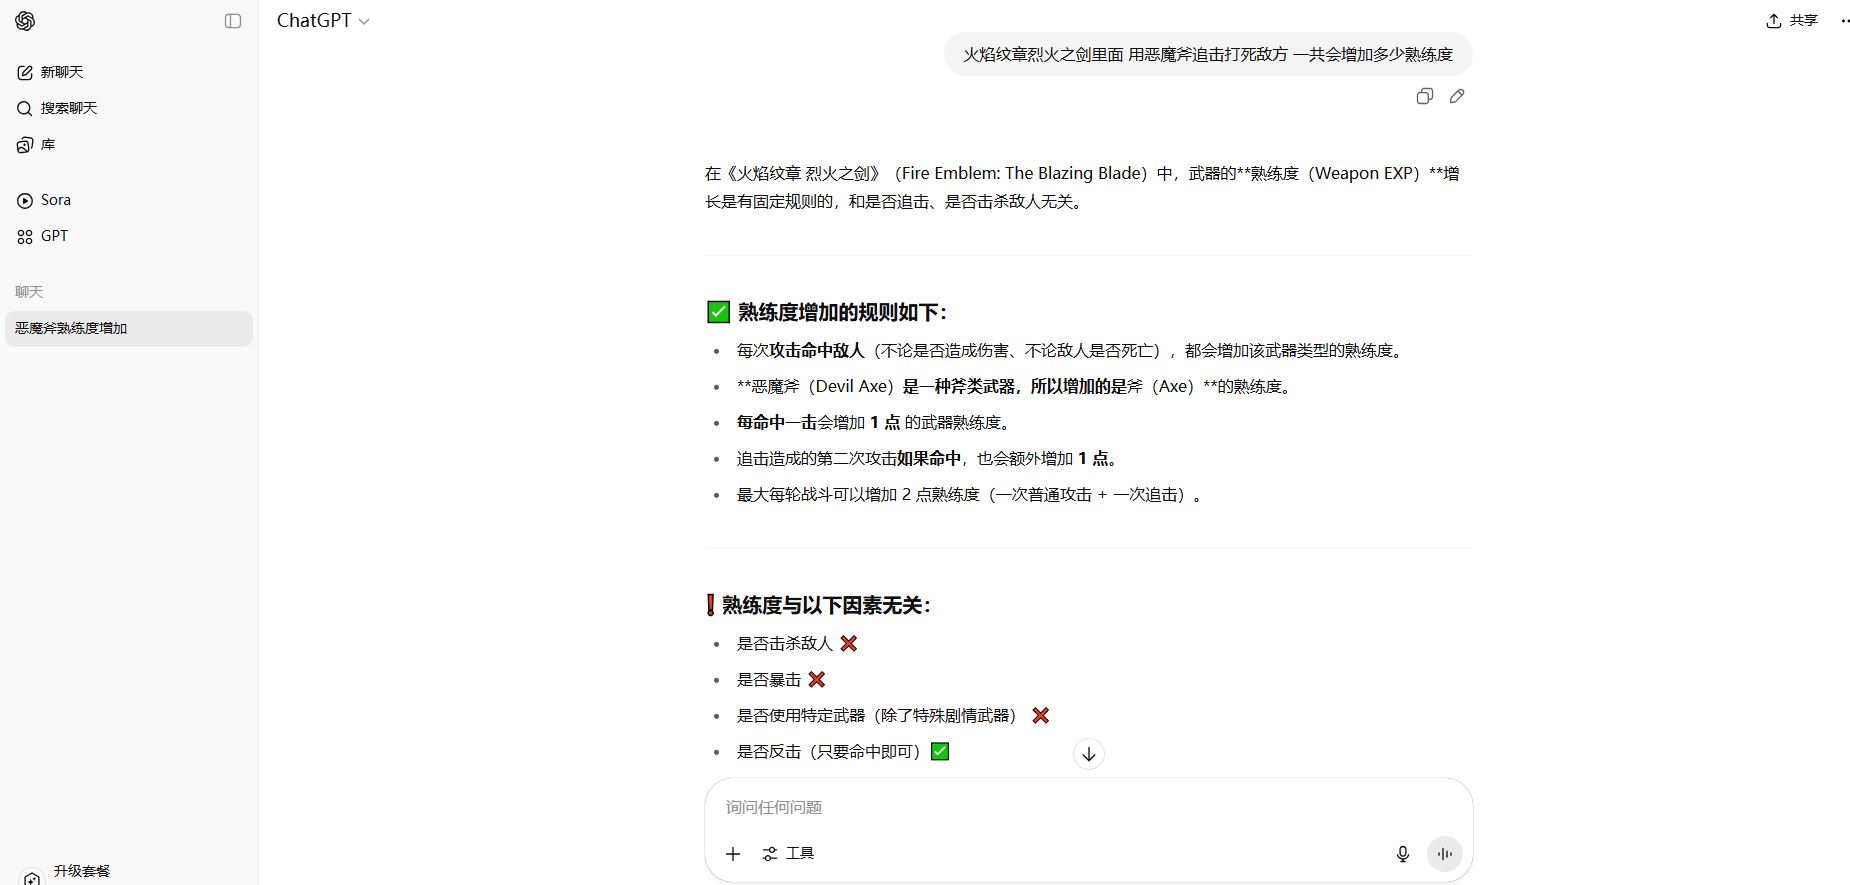Click the microphone dictation icon

(x=1403, y=854)
